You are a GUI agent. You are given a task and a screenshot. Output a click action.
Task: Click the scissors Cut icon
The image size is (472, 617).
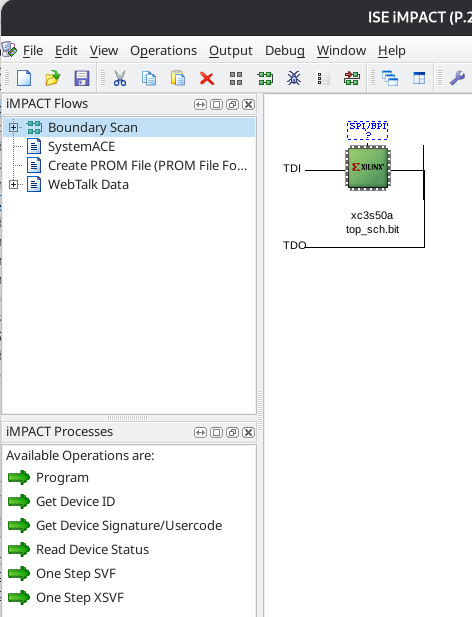coord(120,78)
